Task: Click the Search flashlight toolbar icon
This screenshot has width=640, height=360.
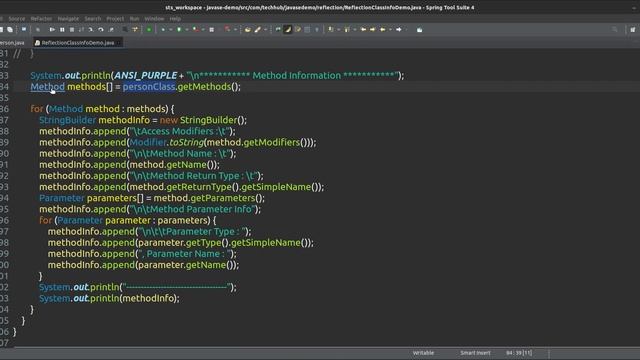Action: [258, 29]
